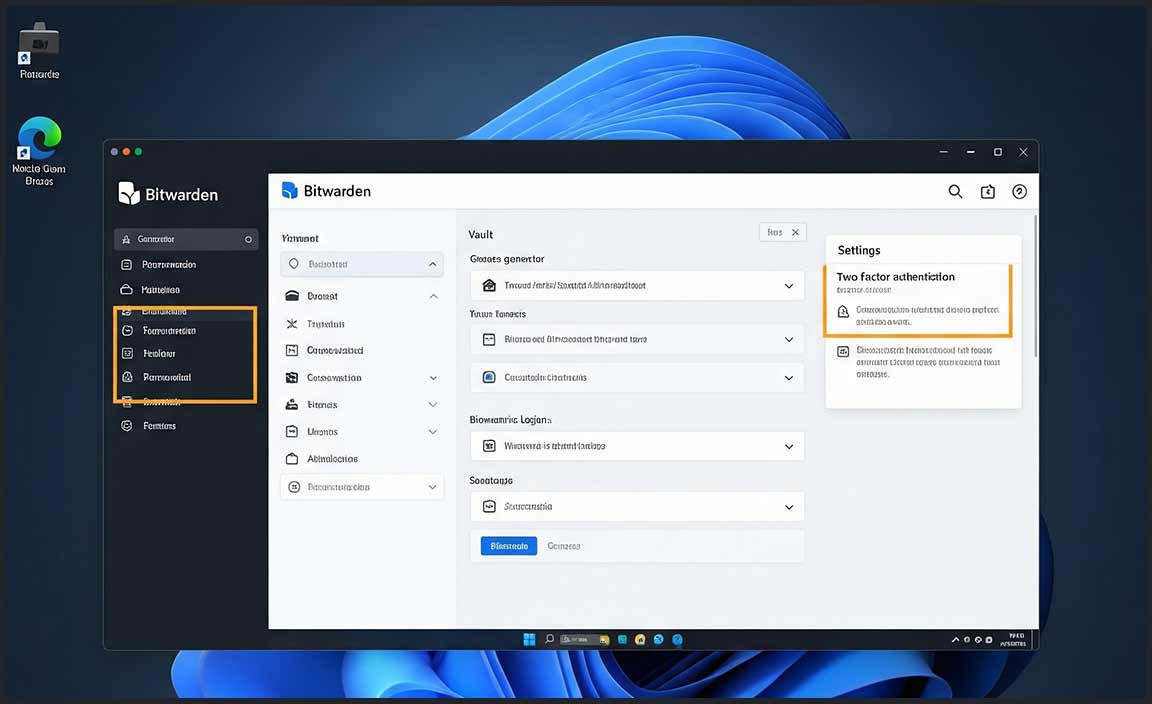Open the help question-mark icon in header
This screenshot has width=1152, height=704.
pyautogui.click(x=1019, y=192)
